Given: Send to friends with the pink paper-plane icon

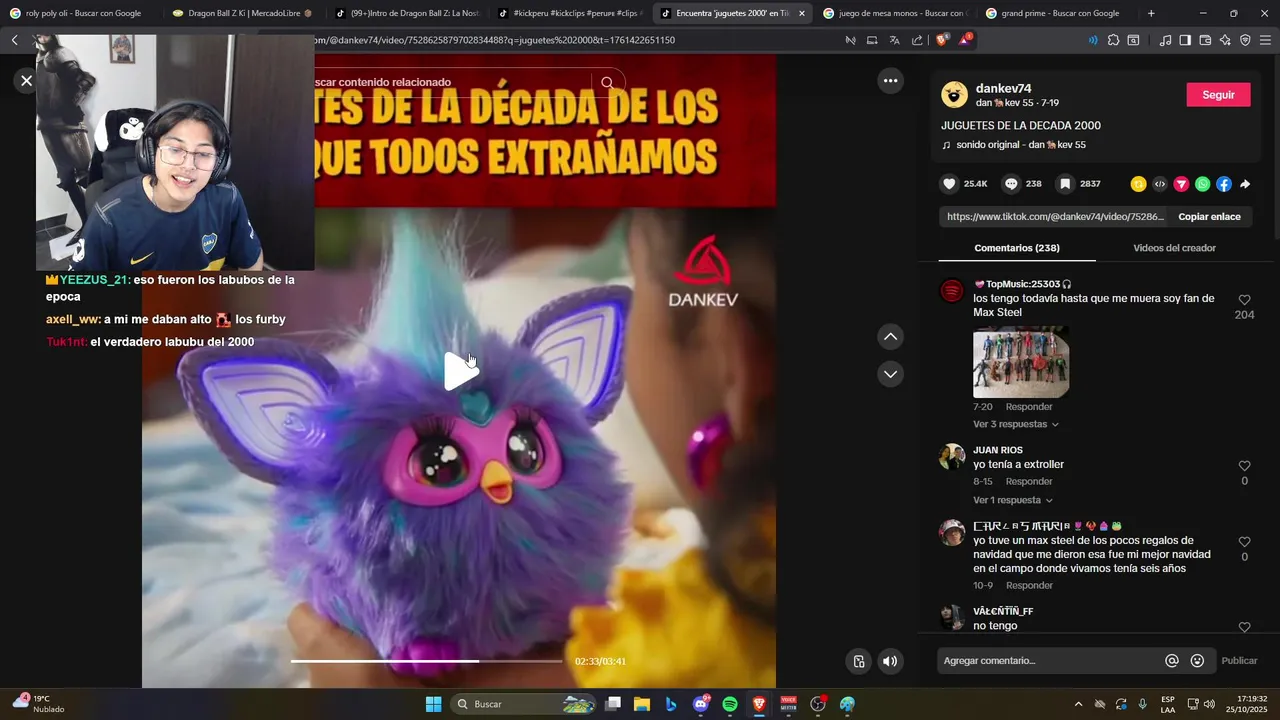Looking at the screenshot, I should click(x=1181, y=184).
